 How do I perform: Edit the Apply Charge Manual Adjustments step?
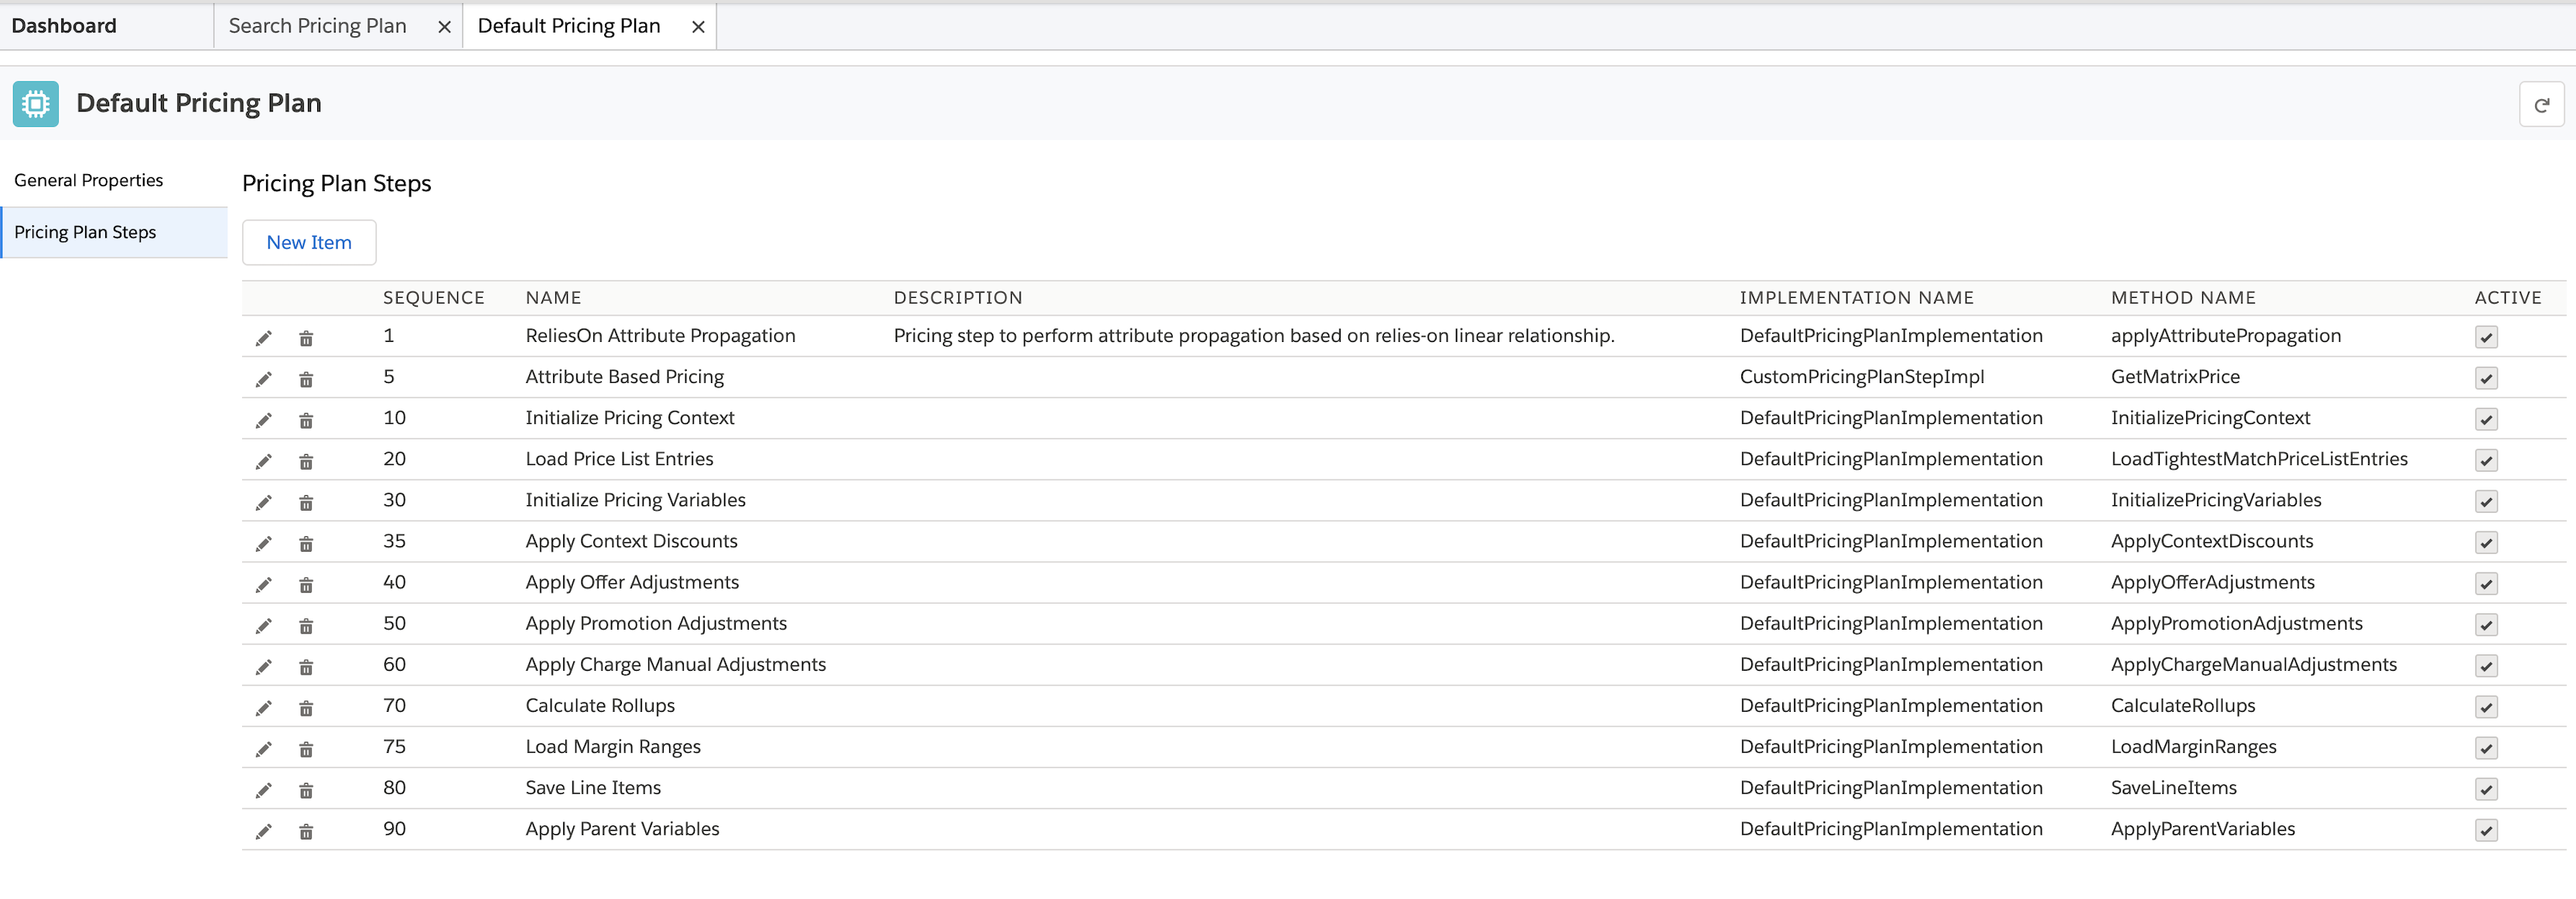263,667
